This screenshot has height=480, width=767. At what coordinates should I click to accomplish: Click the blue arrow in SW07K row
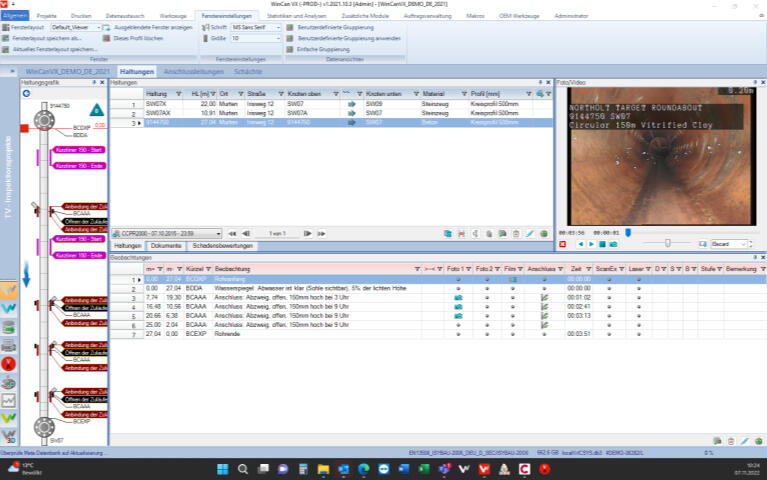[351, 103]
